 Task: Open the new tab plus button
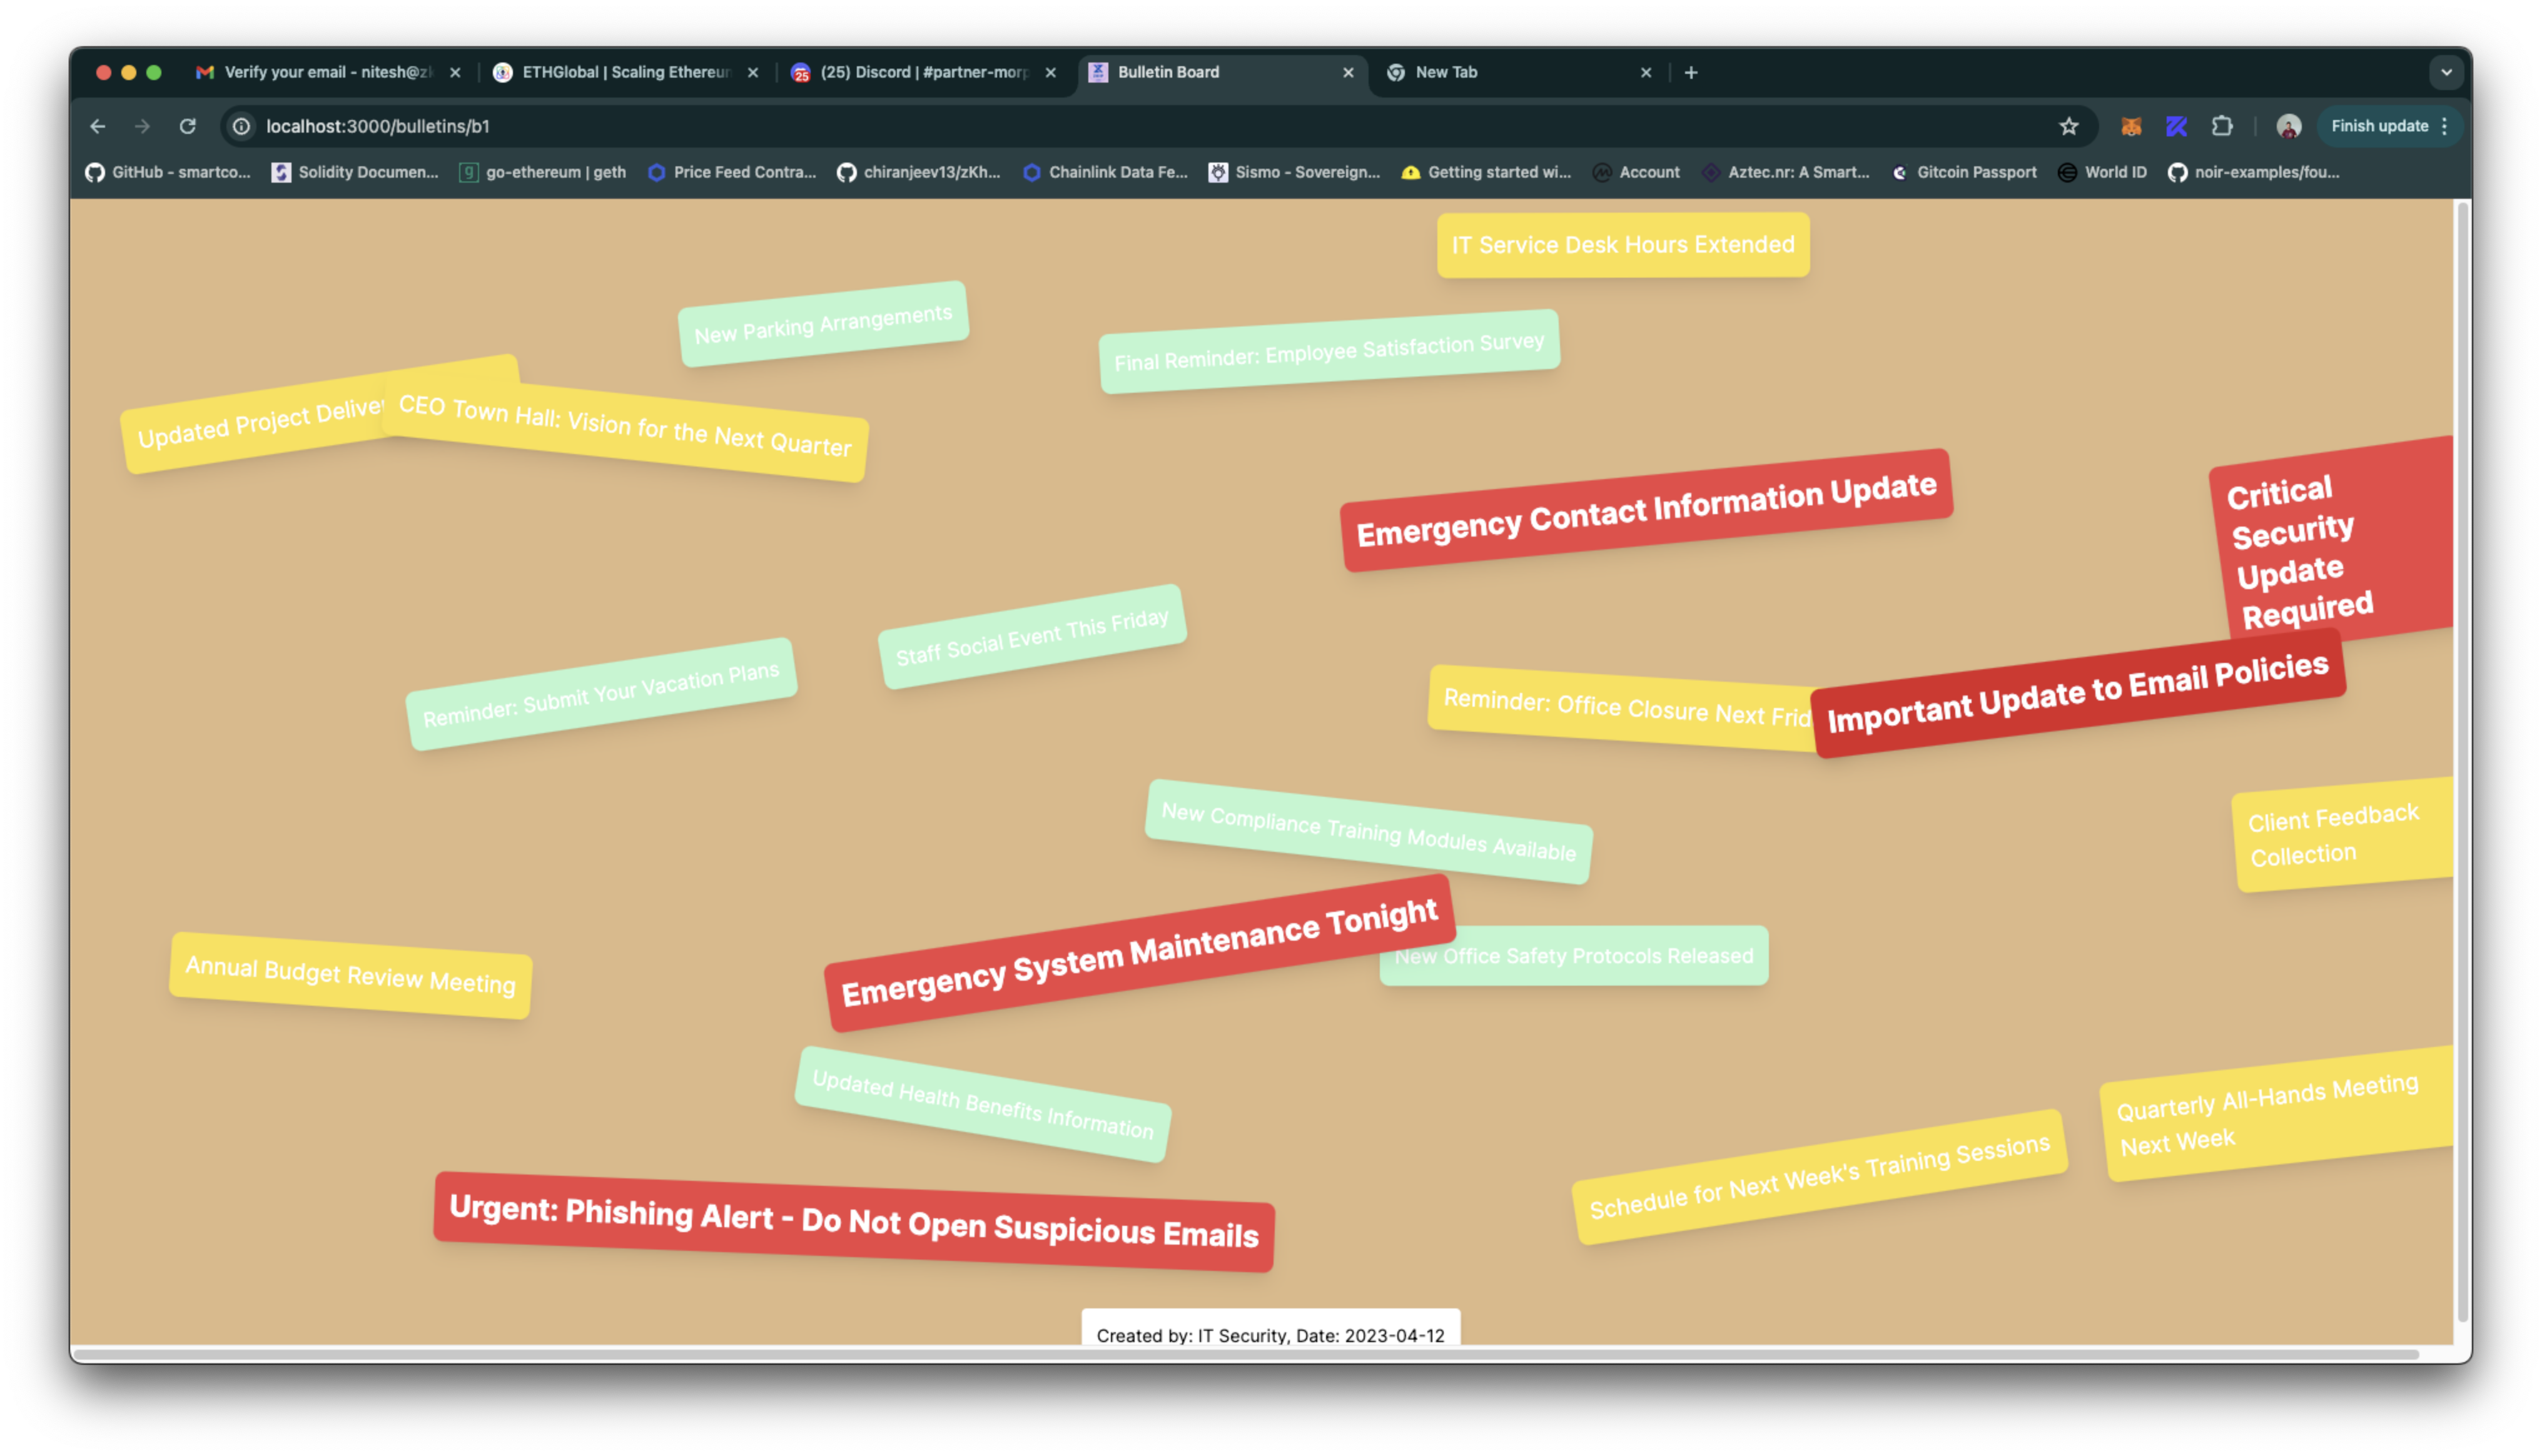click(1690, 72)
